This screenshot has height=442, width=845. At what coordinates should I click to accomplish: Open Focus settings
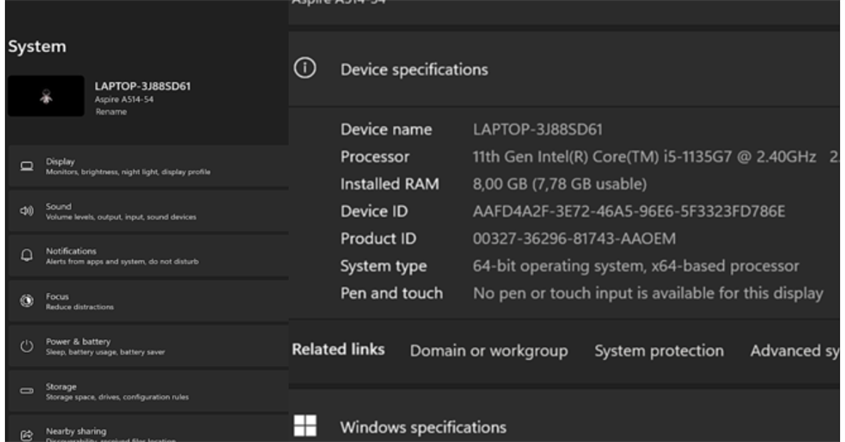149,301
